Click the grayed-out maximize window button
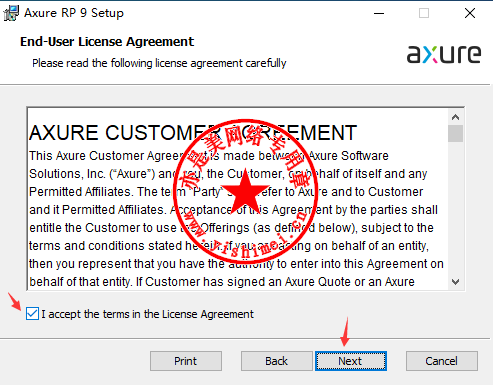 [x=424, y=13]
